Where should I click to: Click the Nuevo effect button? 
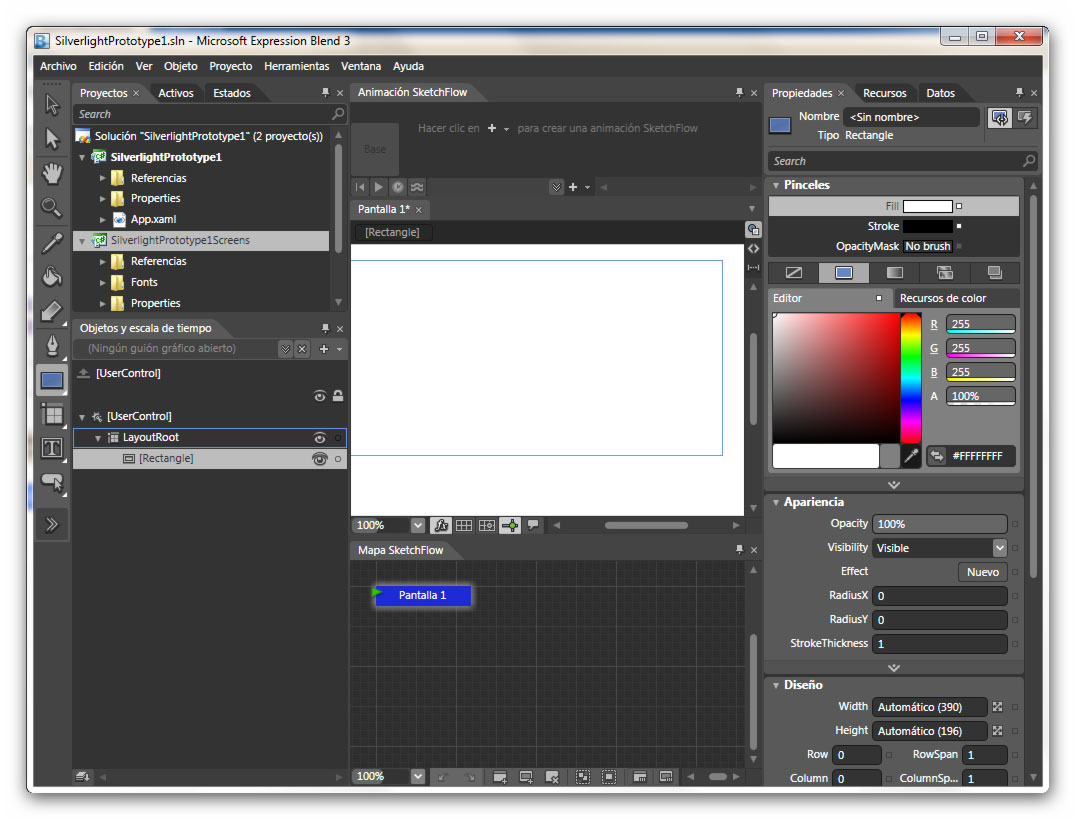coord(983,572)
